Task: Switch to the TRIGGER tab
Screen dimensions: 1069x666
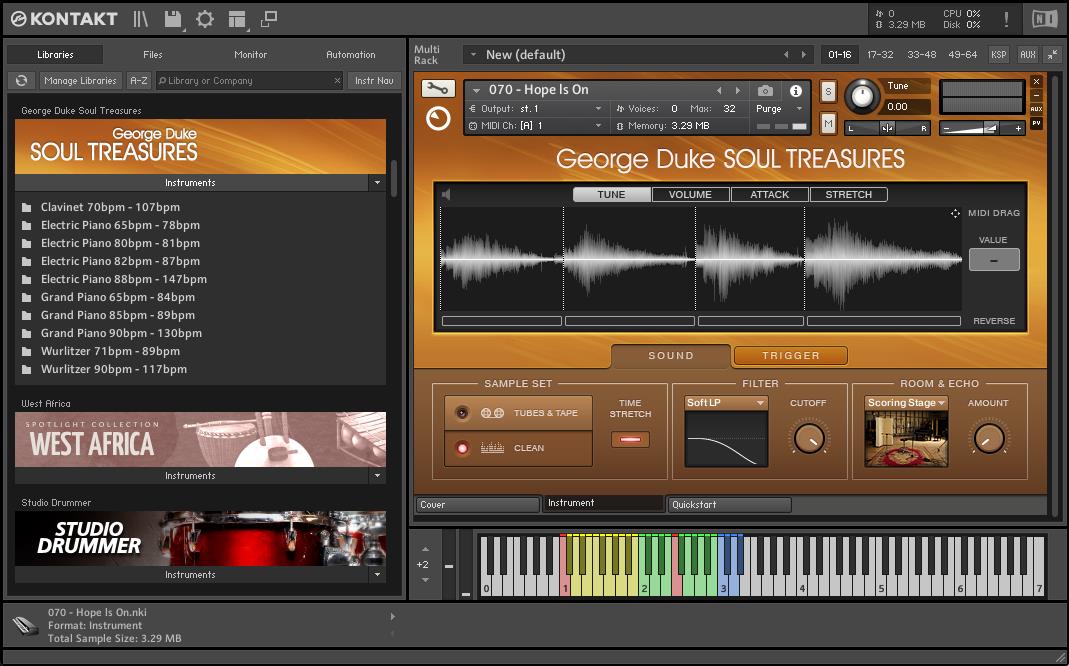Action: [x=790, y=355]
